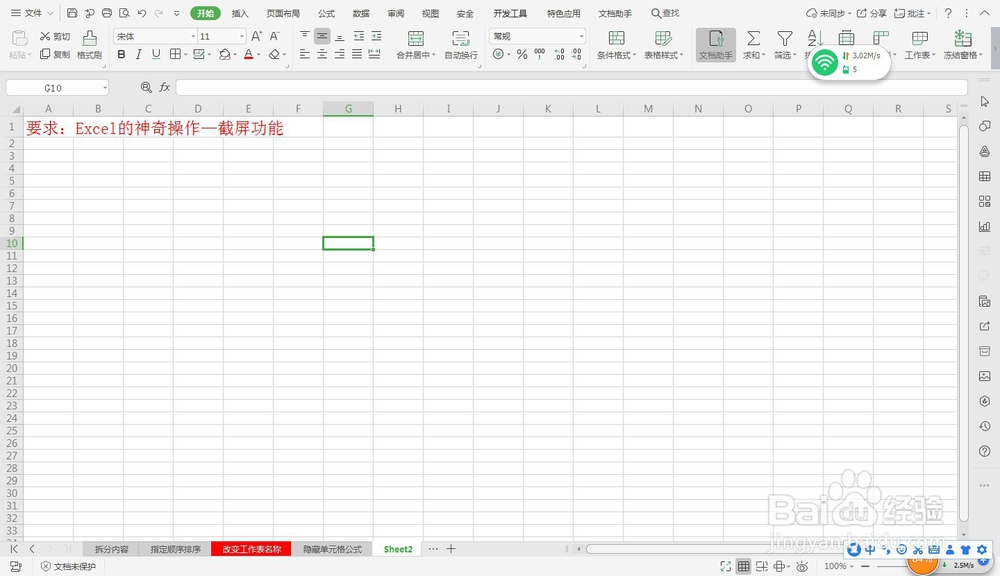Click the insert function fx icon
This screenshot has width=1000, height=576.
coord(165,87)
